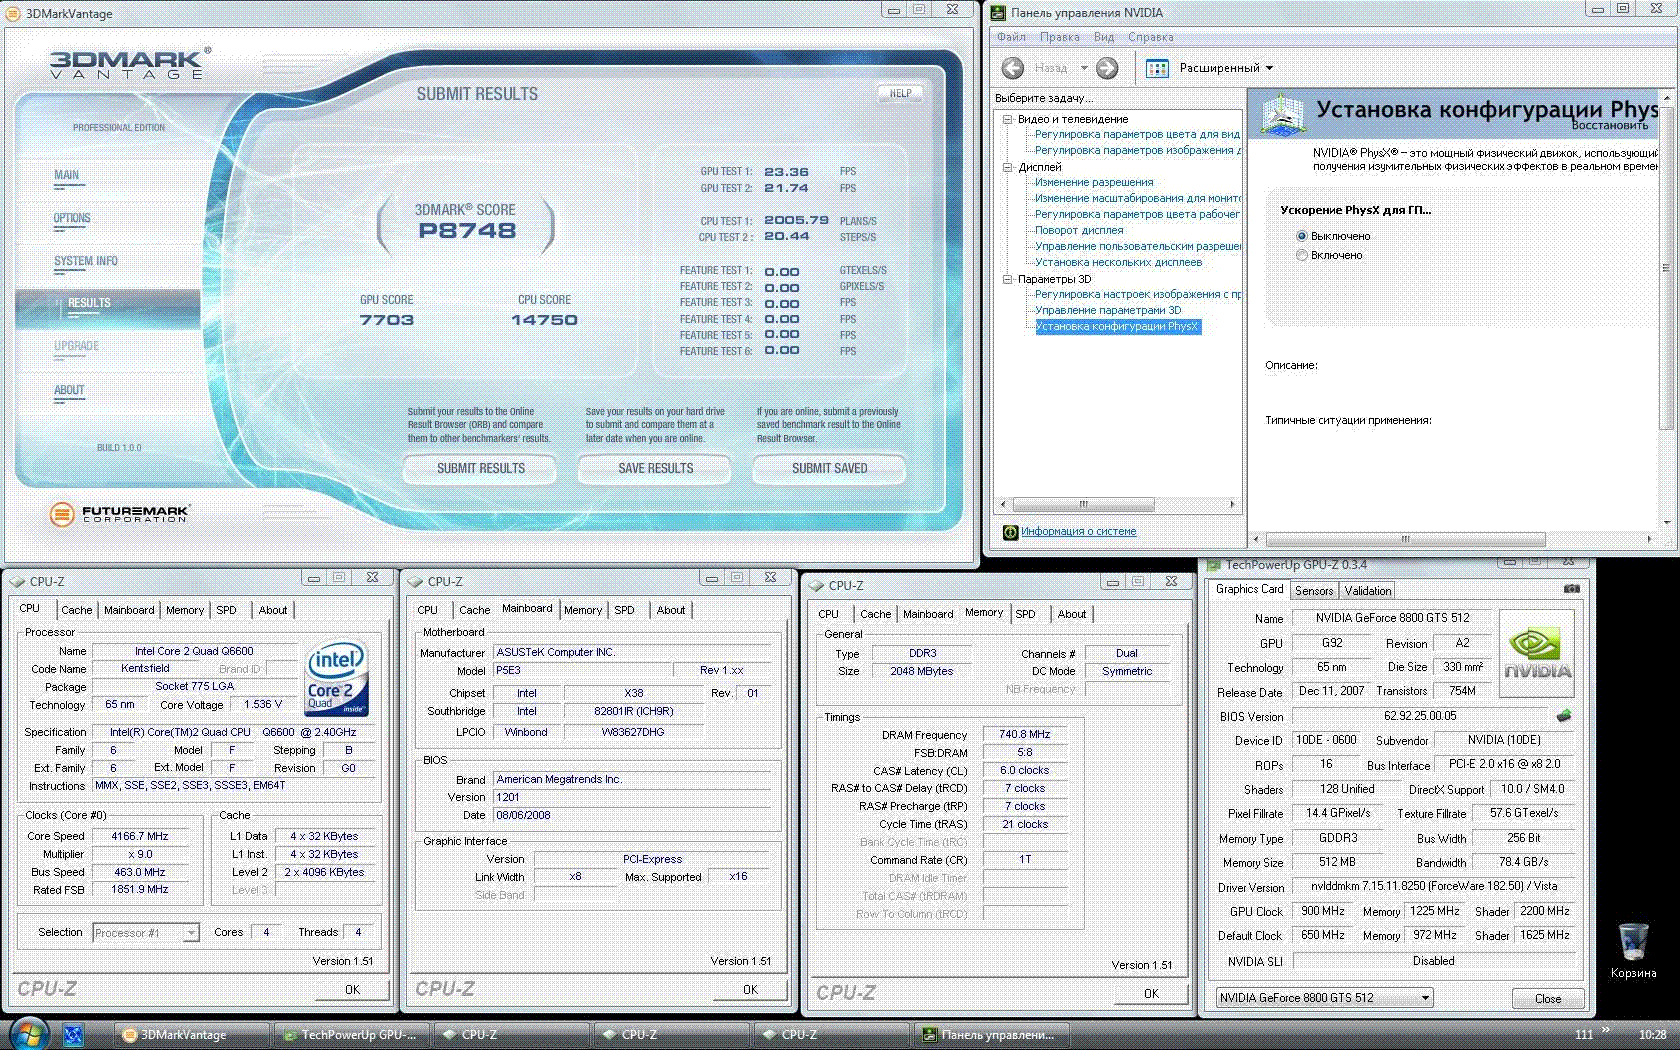The height and width of the screenshot is (1050, 1680).
Task: Click the system info icon at bottom
Action: tap(1011, 532)
